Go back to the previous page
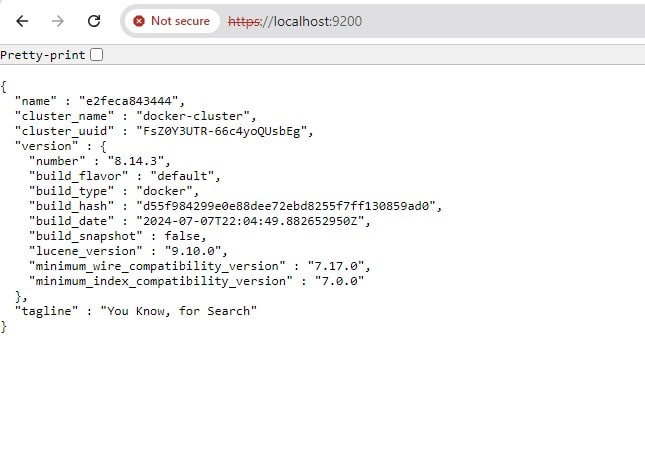 22,21
